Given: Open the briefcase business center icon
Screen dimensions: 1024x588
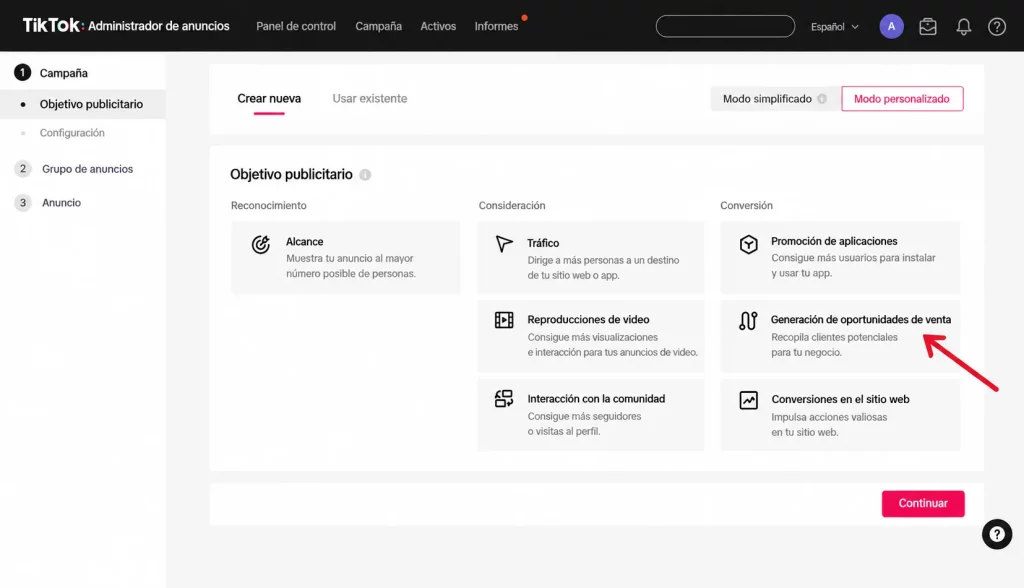Looking at the screenshot, I should point(928,27).
